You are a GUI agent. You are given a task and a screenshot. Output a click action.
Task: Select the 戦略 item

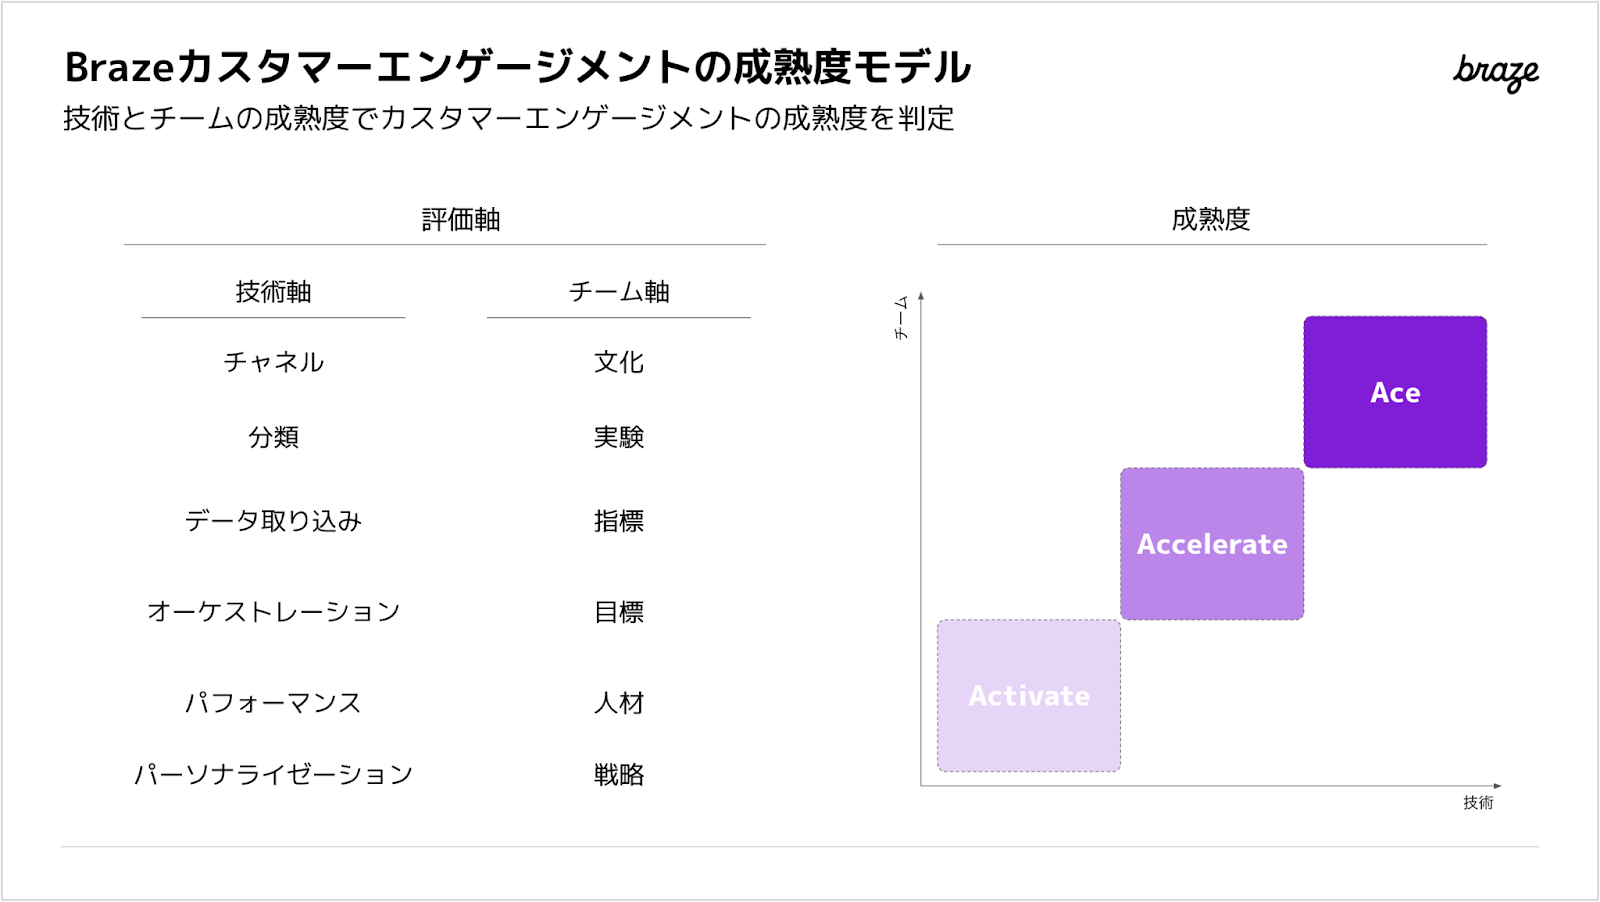[x=619, y=775]
